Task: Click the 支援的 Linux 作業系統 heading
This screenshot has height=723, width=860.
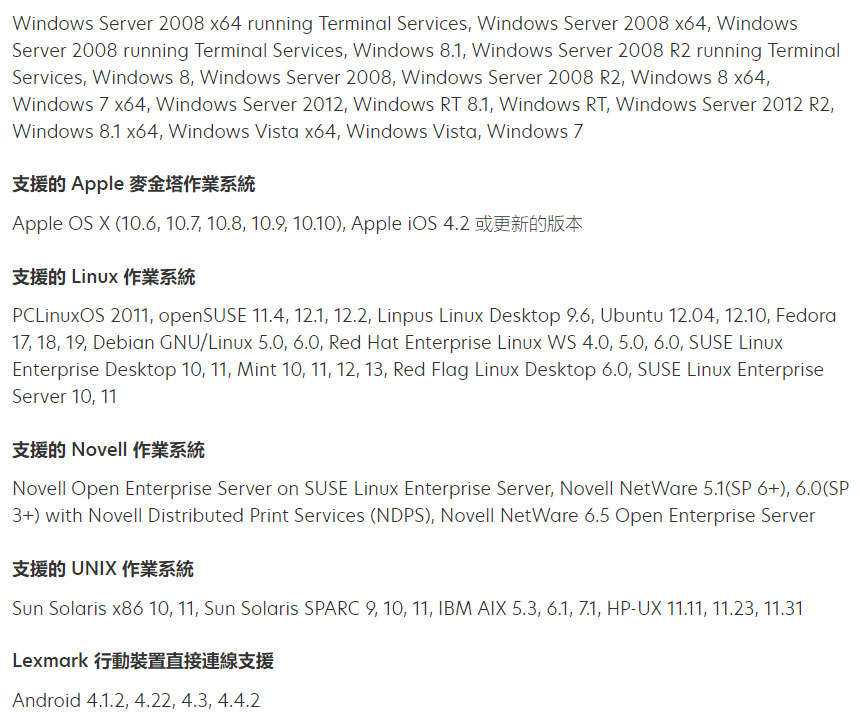Action: (104, 276)
